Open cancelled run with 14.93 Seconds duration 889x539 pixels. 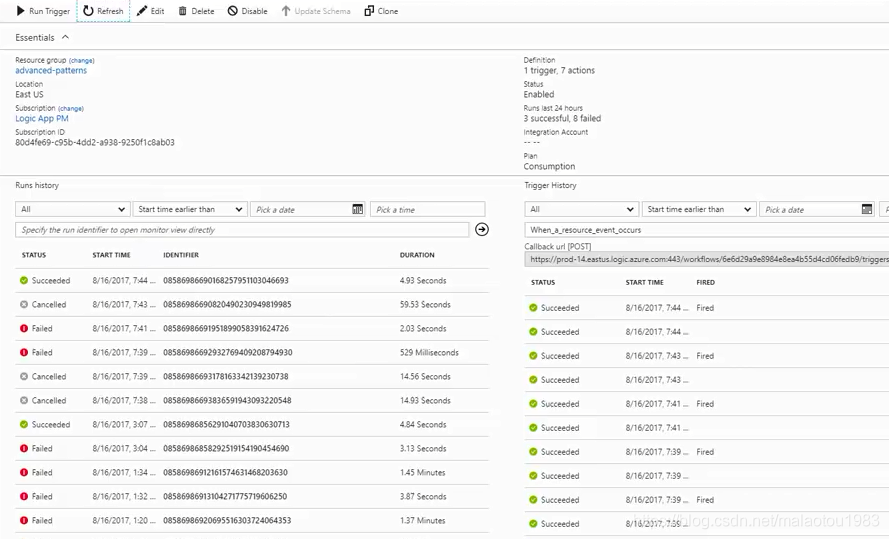tap(252, 400)
